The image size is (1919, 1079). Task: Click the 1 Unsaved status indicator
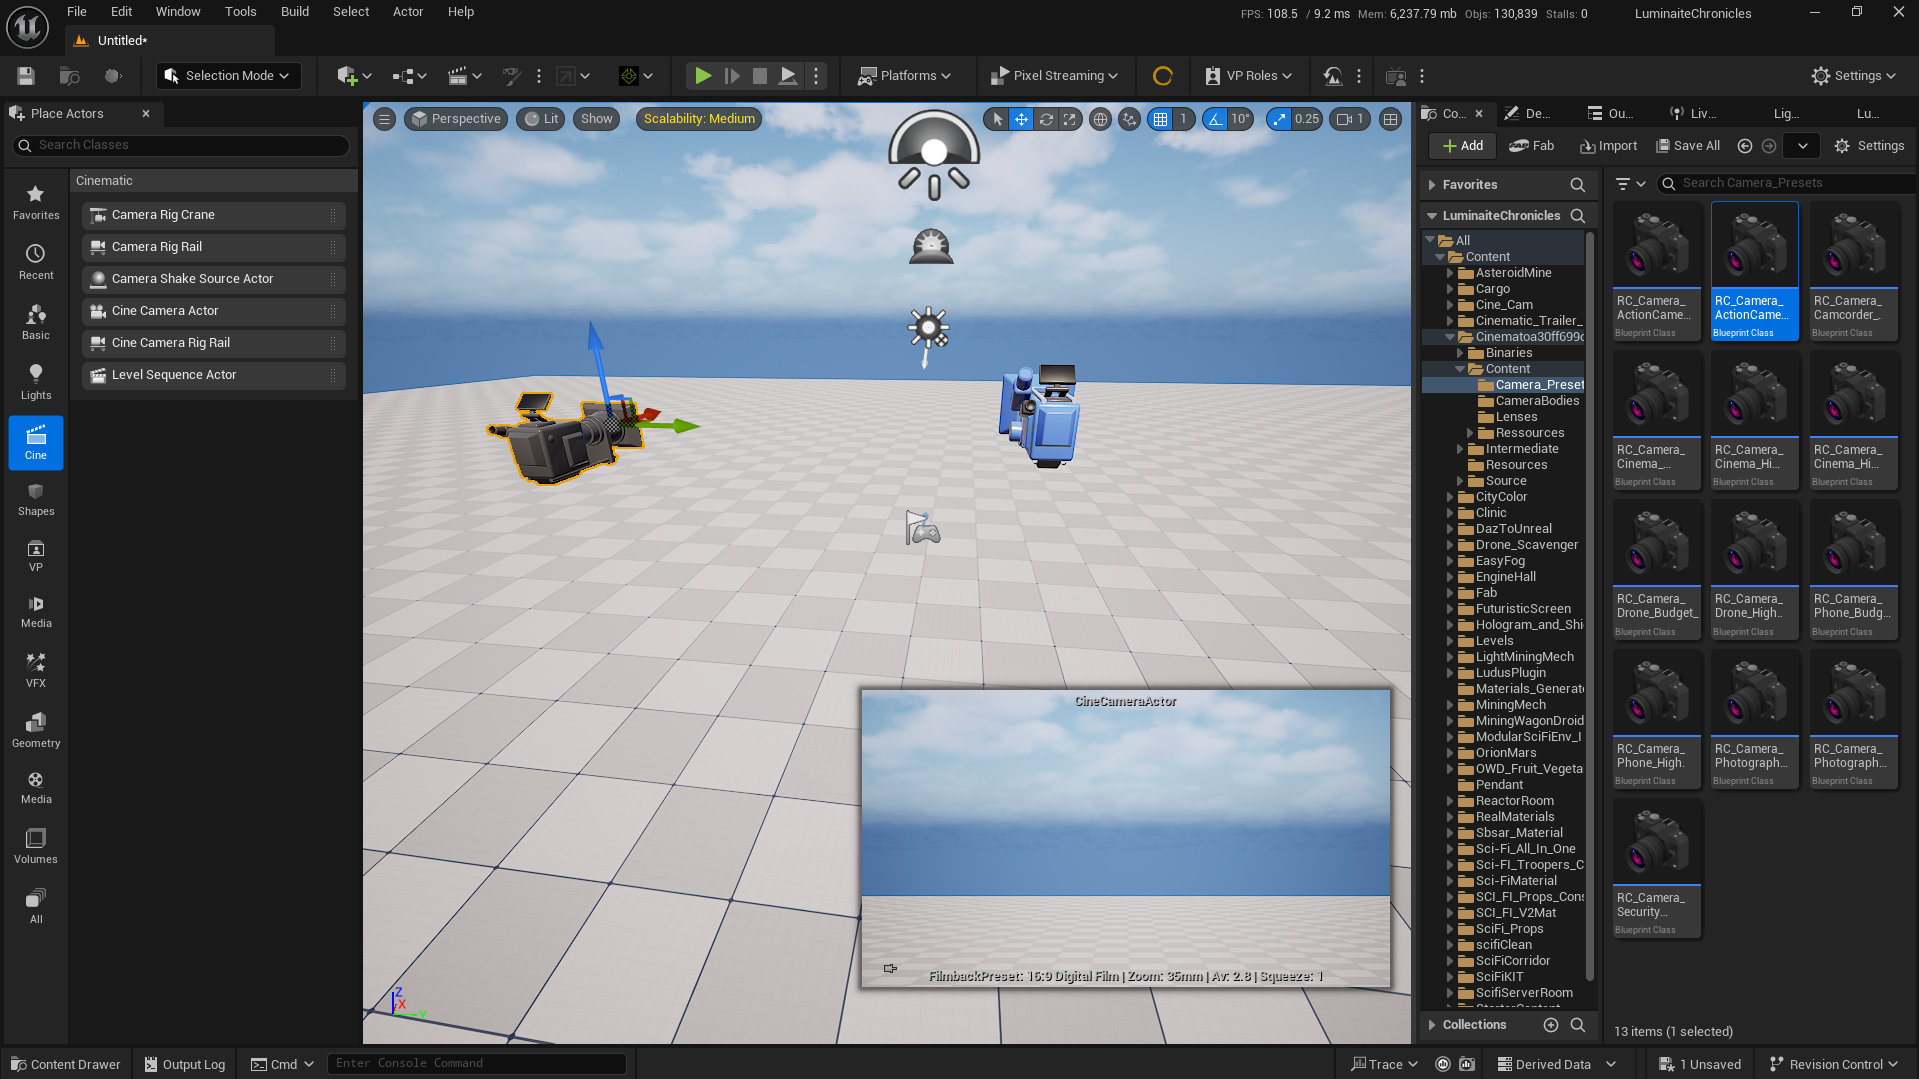[x=1700, y=1064]
